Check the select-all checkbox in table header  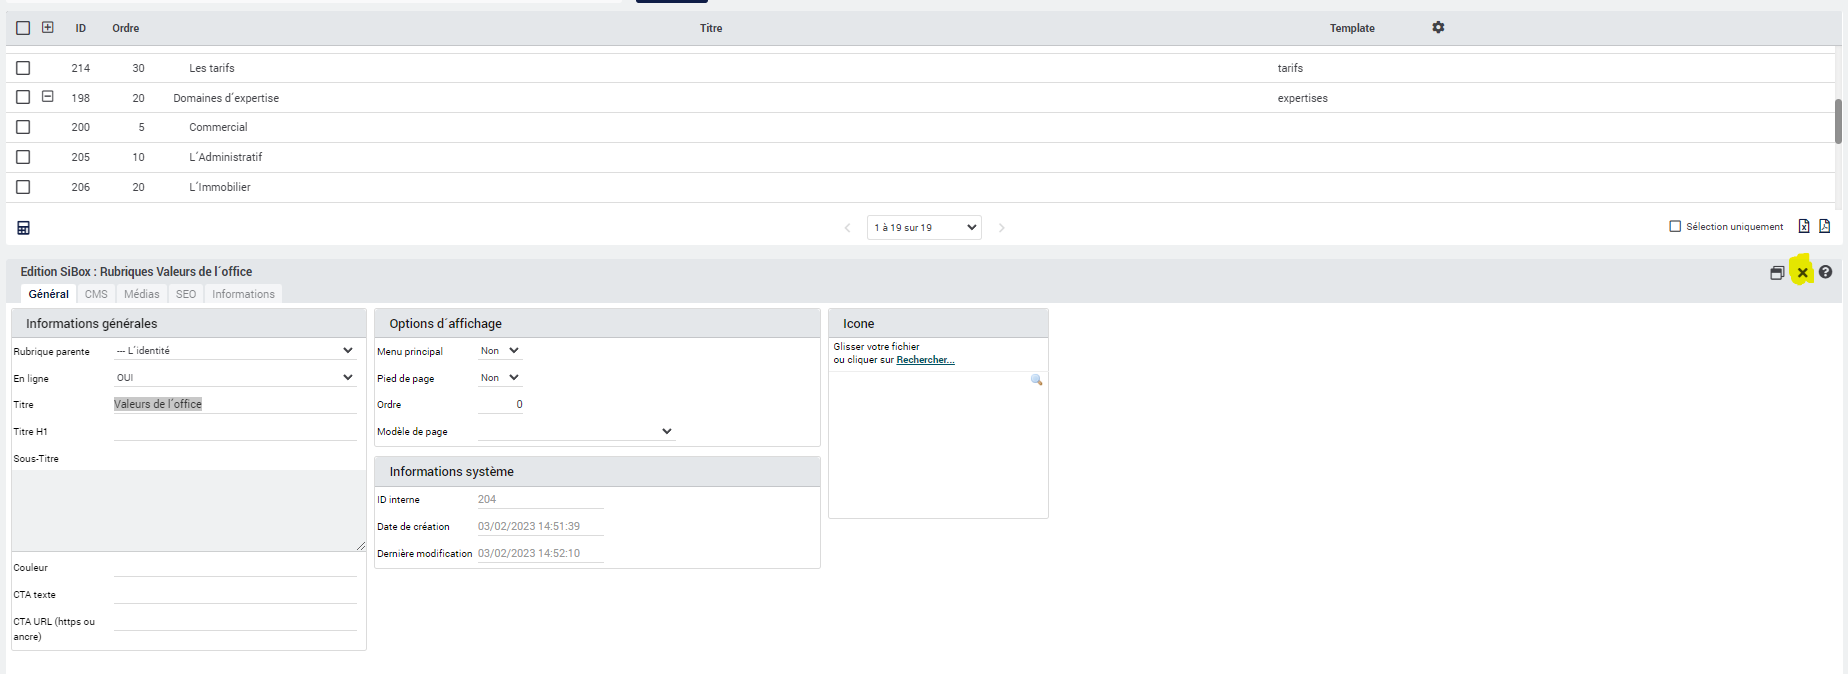tap(23, 28)
